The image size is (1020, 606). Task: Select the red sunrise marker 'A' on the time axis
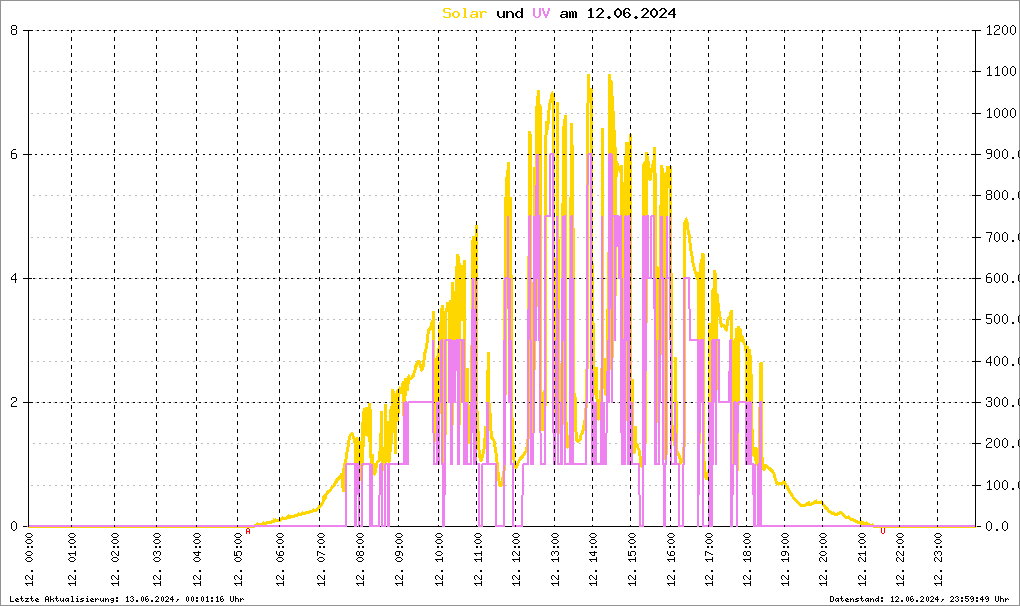[x=248, y=531]
